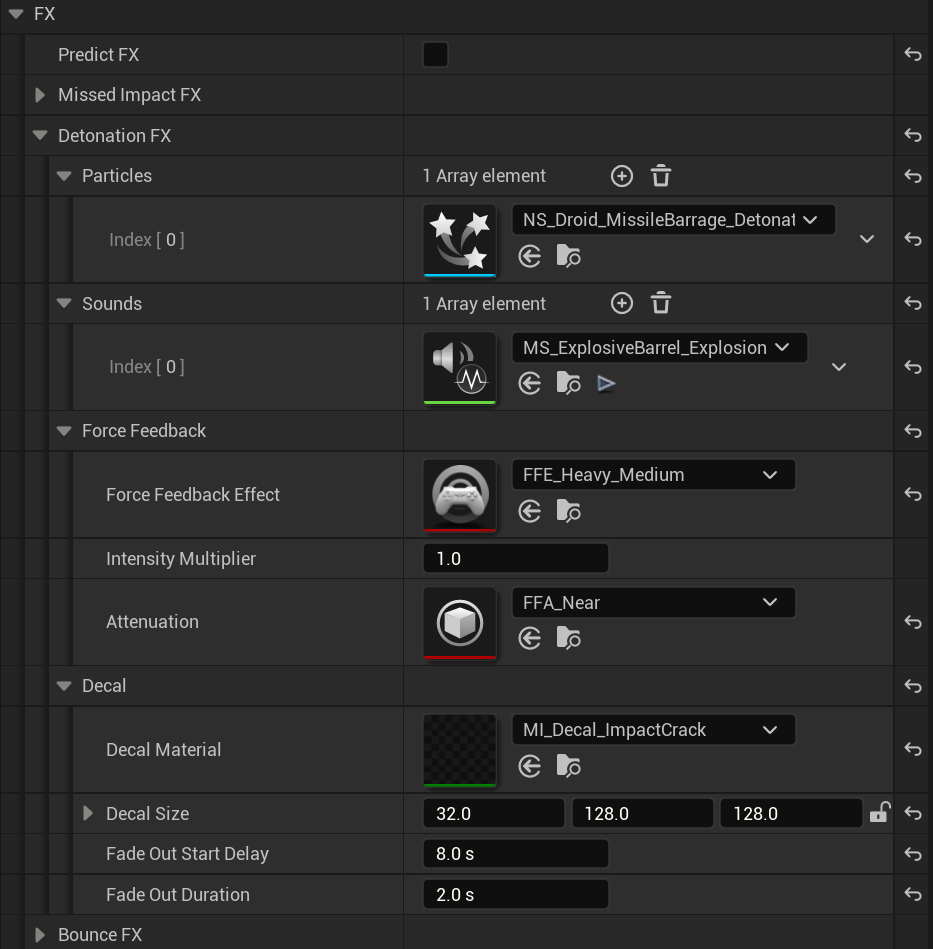Open the FFE_Heavy_Medium asset dropdown
This screenshot has width=933, height=949.
(653, 474)
